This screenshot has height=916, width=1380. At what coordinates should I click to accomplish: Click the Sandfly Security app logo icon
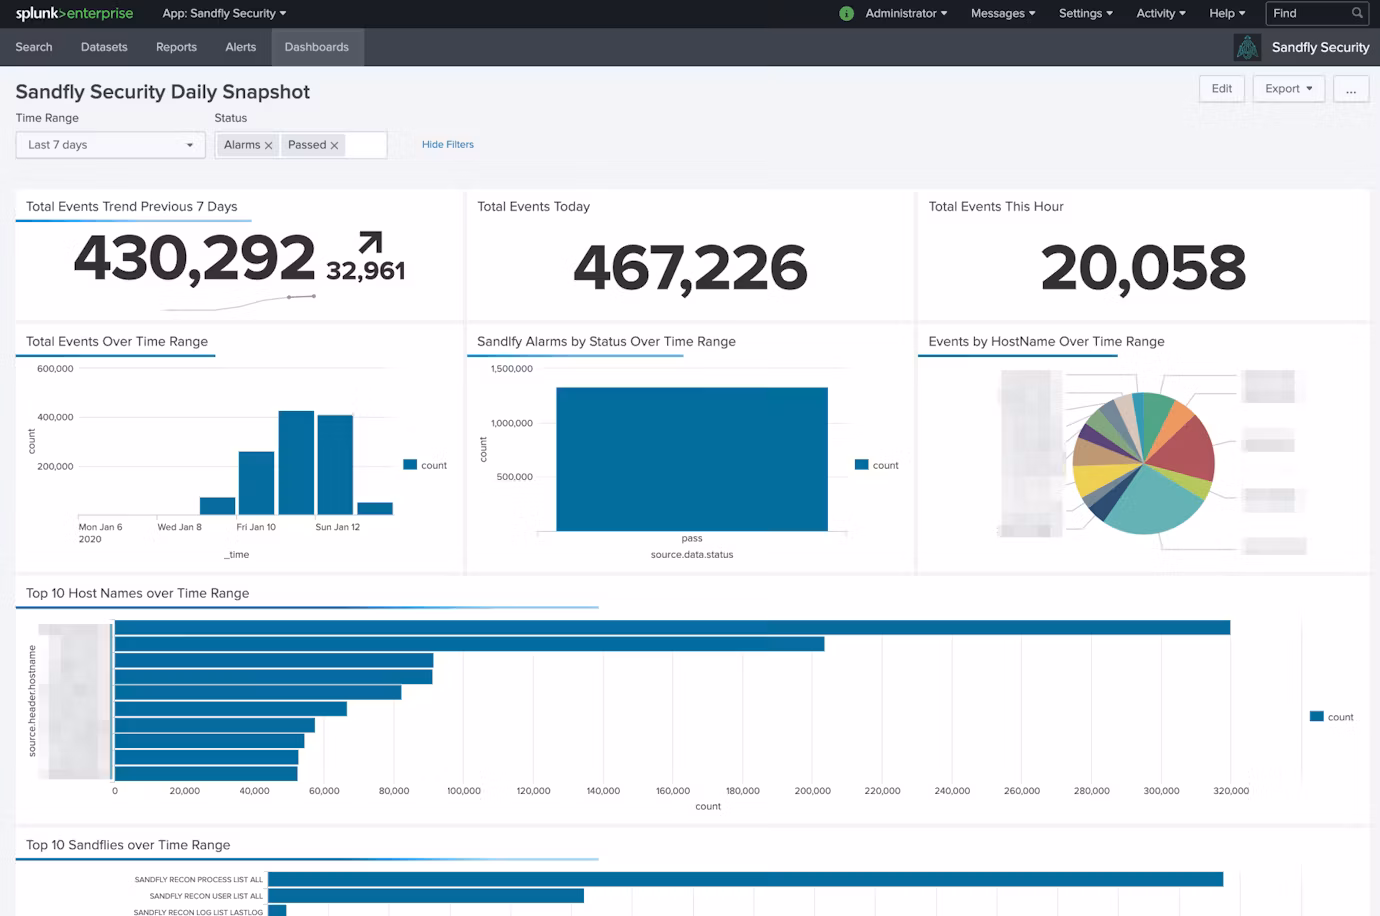pos(1247,47)
